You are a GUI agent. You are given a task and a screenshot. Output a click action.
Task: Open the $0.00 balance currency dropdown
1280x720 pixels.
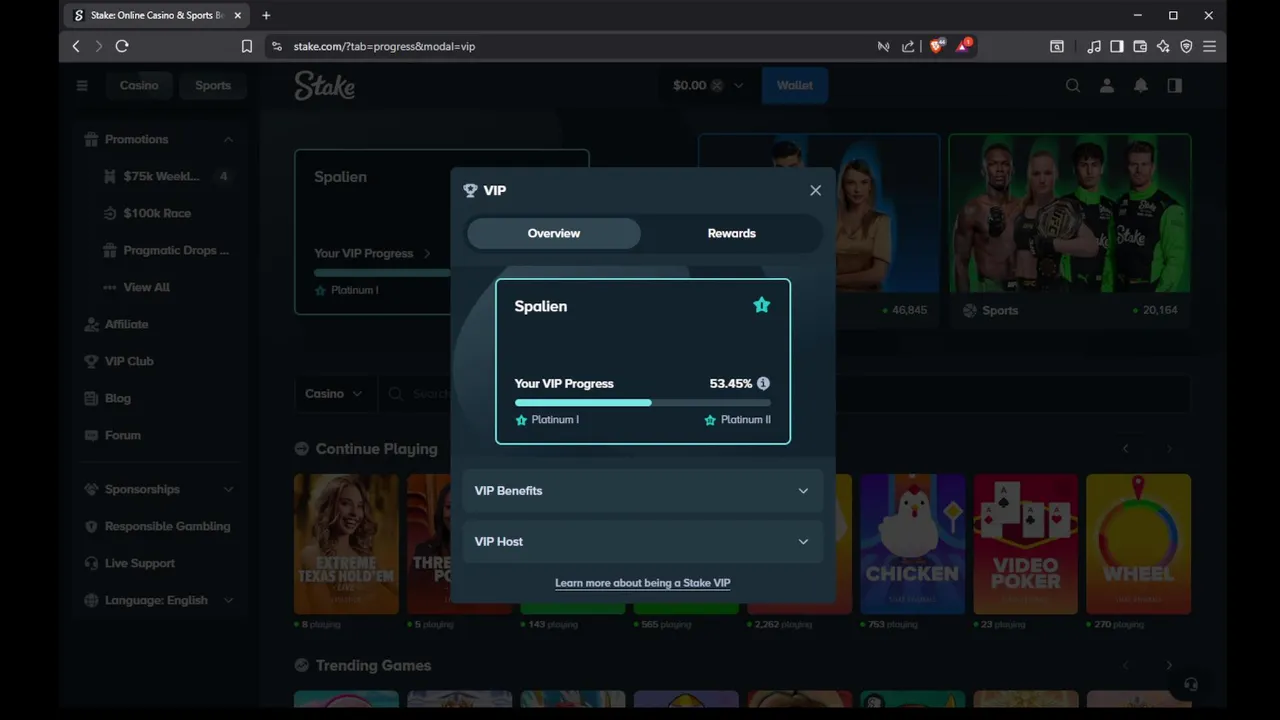click(708, 86)
